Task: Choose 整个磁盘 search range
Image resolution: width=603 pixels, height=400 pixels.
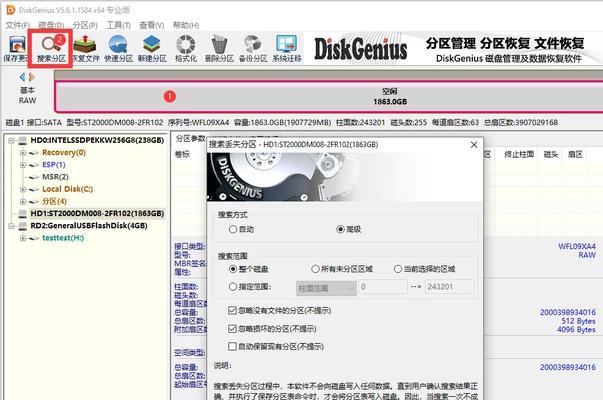Action: (x=233, y=269)
